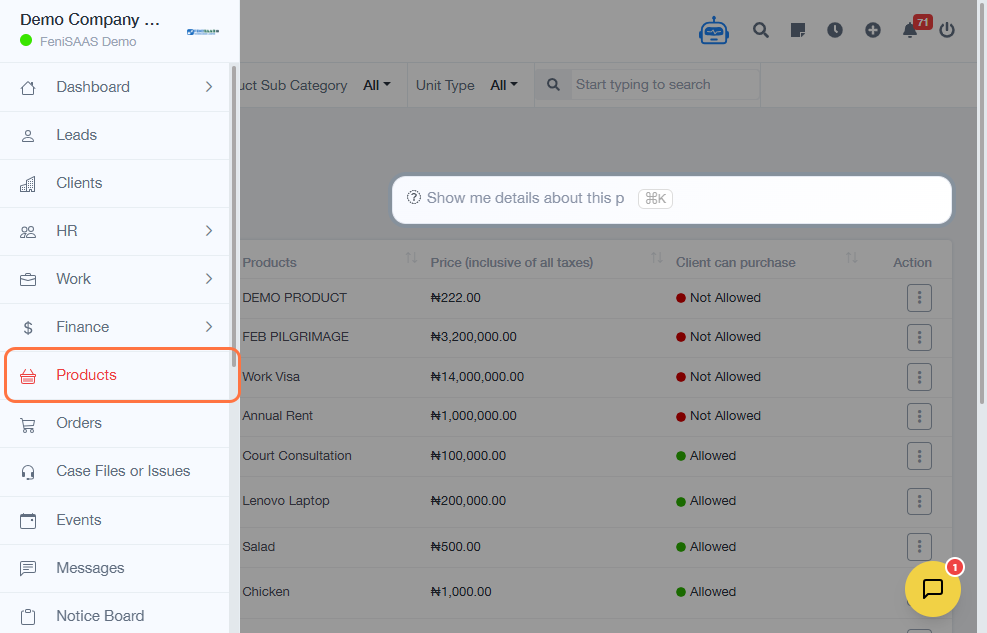The image size is (987, 633).
Task: Click the power logout icon
Action: [x=947, y=30]
